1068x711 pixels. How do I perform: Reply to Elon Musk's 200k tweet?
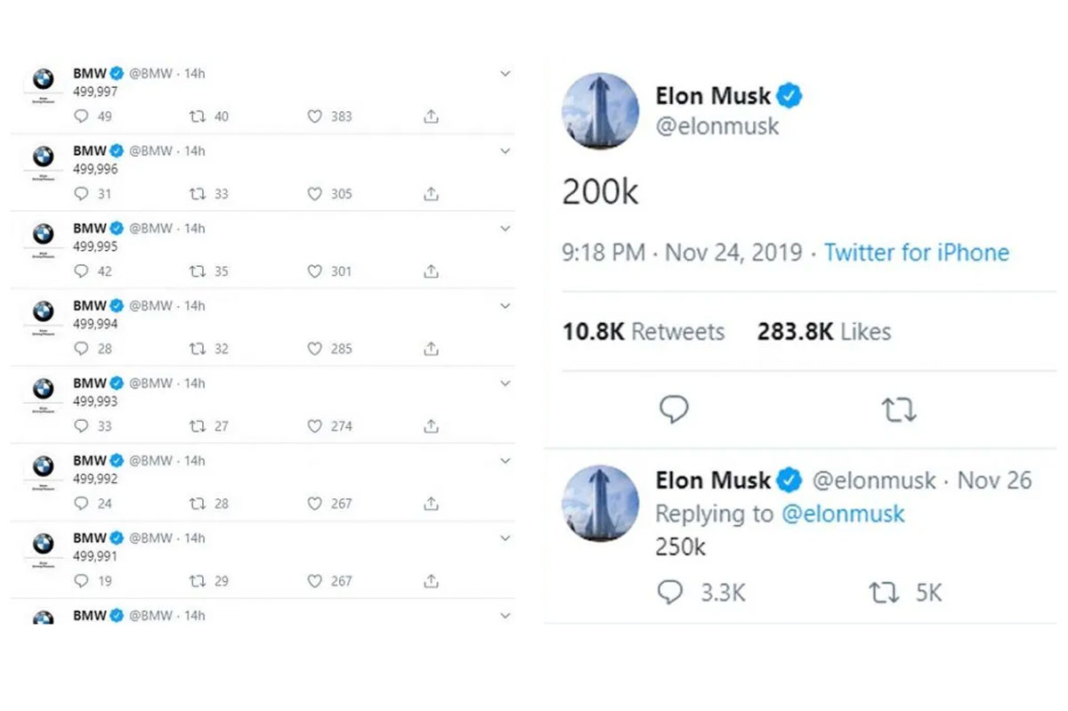tap(674, 409)
